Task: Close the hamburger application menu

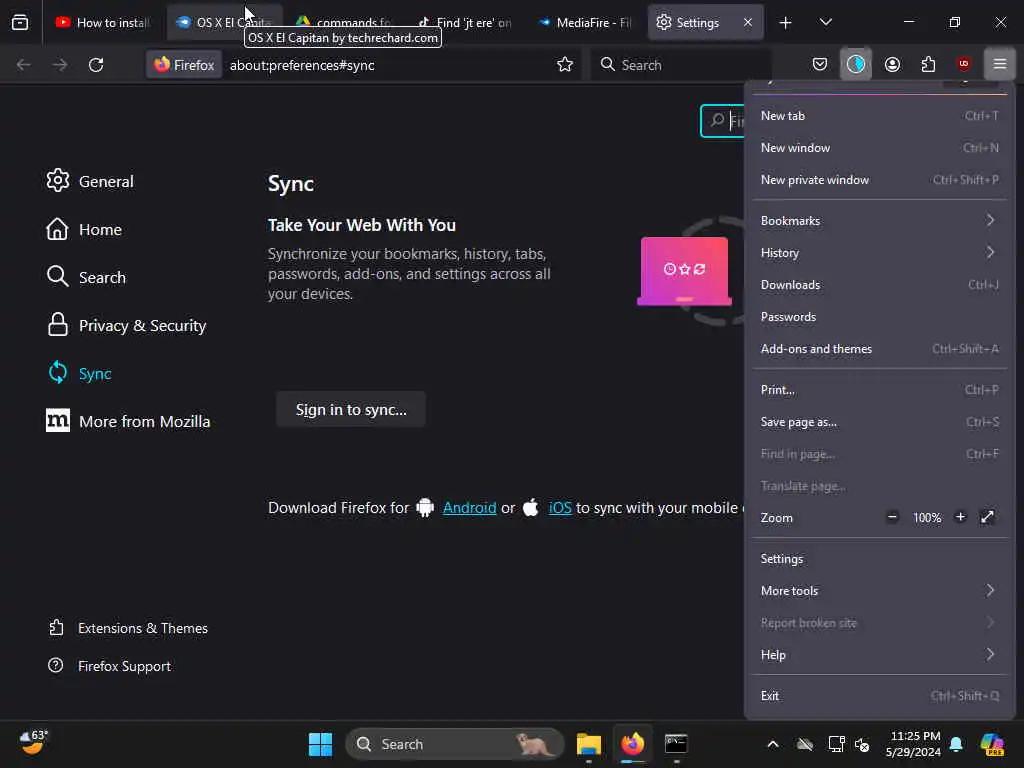Action: tap(1000, 64)
